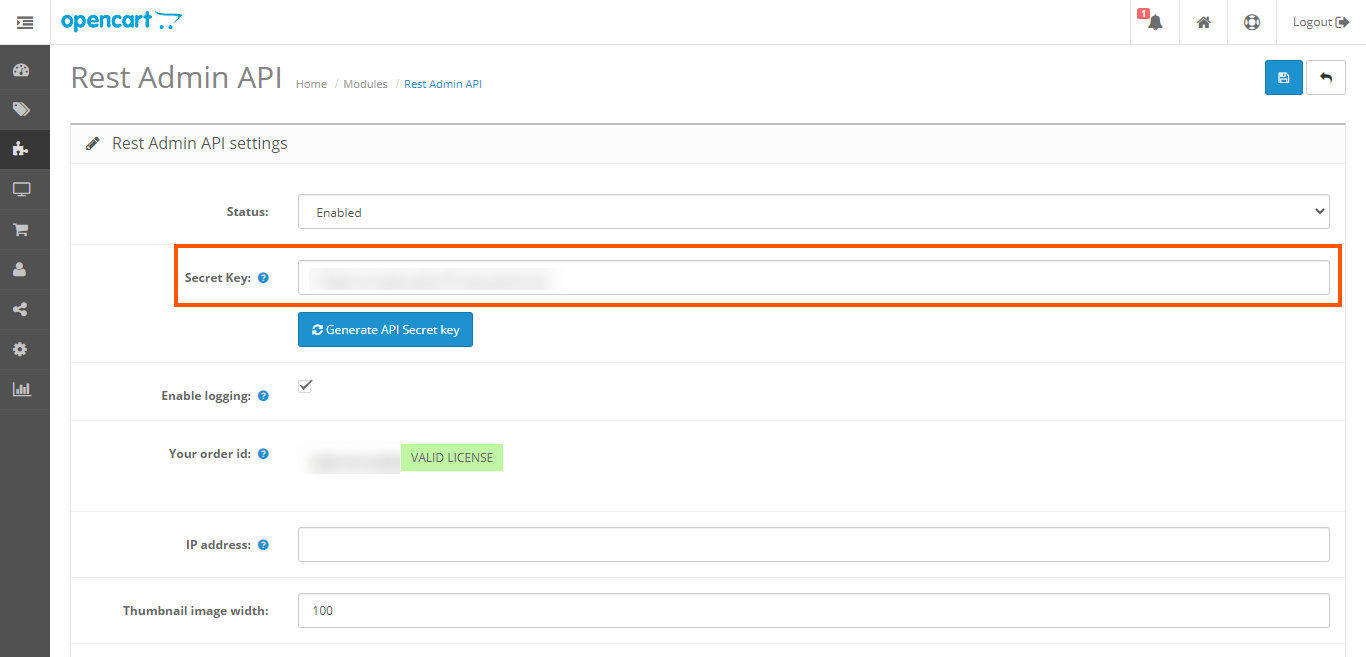Click the OpenCart logo
Viewport: 1366px width, 657px height.
point(121,21)
